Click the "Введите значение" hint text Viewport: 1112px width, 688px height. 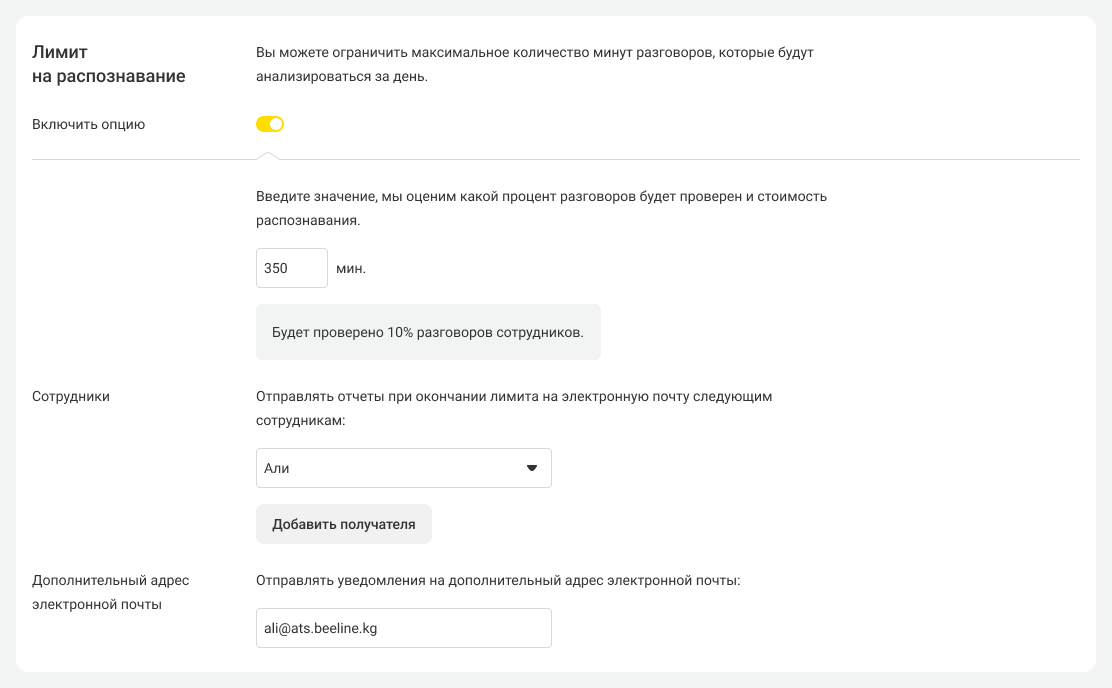[x=541, y=208]
